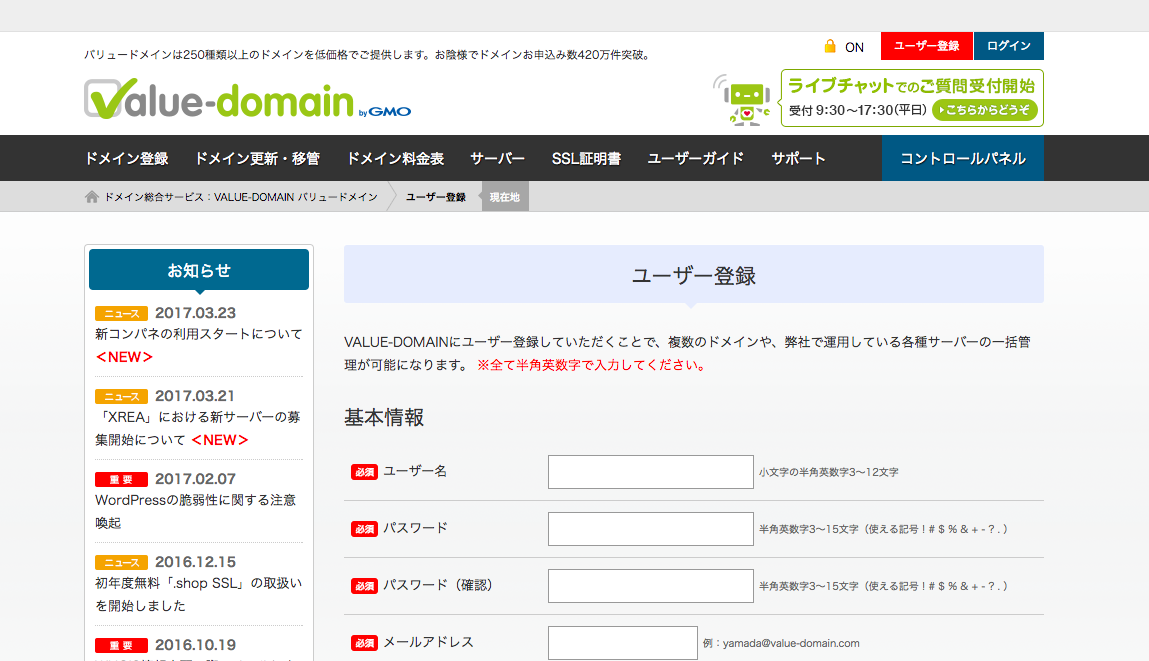1149x661 pixels.
Task: Click the ニュース badge dated 2016.12.15
Action: (122, 562)
